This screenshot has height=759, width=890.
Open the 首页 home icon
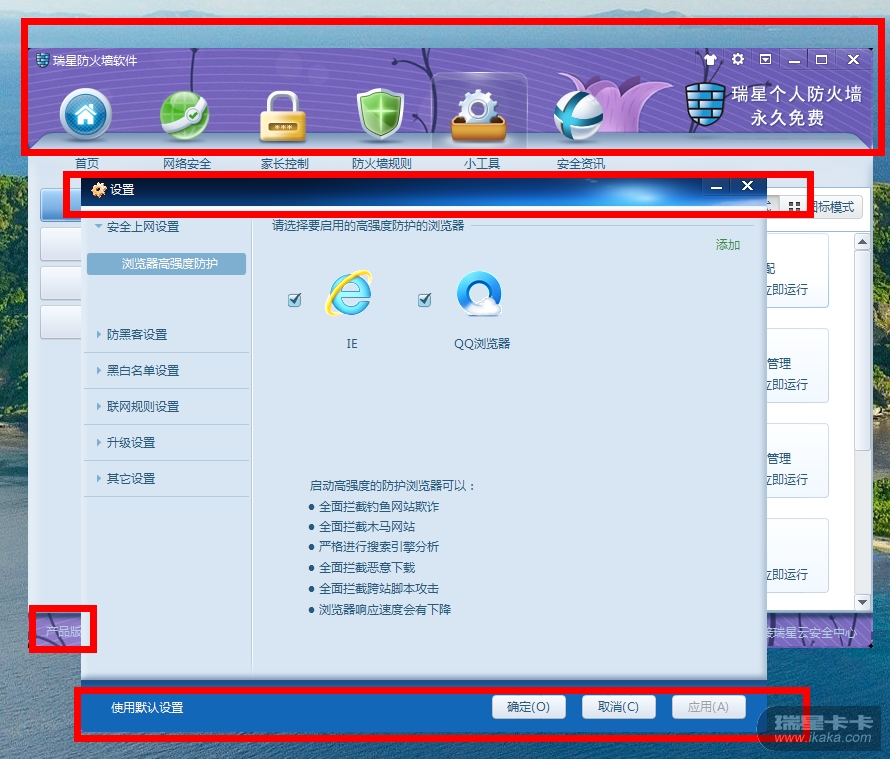tap(86, 114)
